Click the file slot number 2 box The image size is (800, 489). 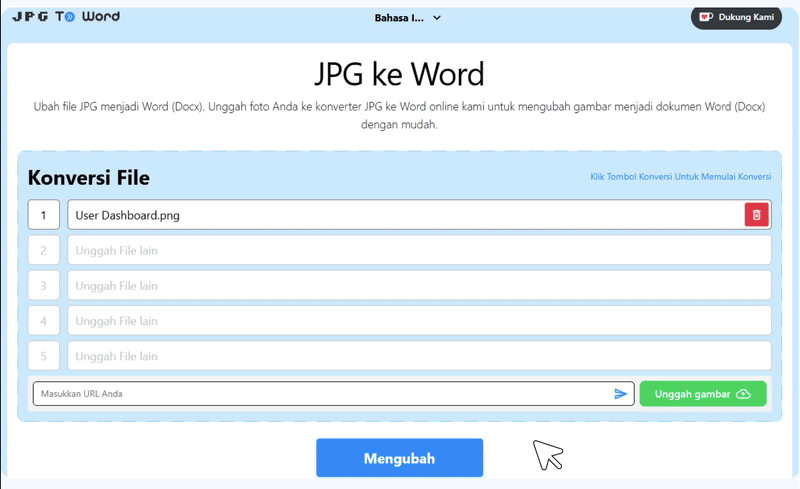coord(43,250)
